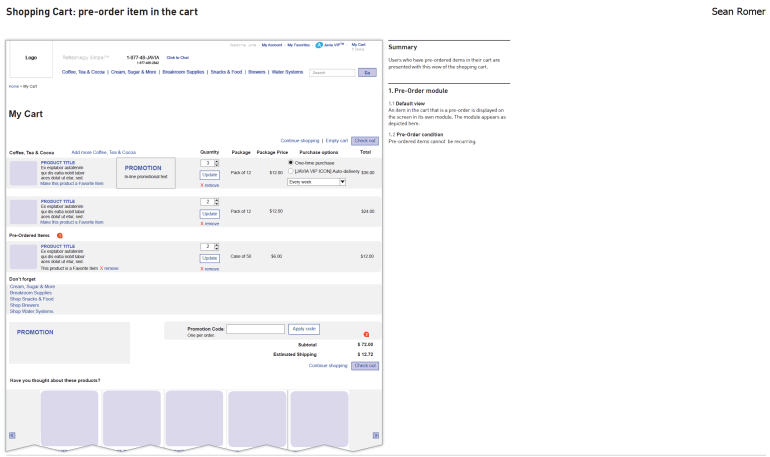The image size is (770, 457).
Task: Select the One-time purchase radio option
Action: pos(291,162)
